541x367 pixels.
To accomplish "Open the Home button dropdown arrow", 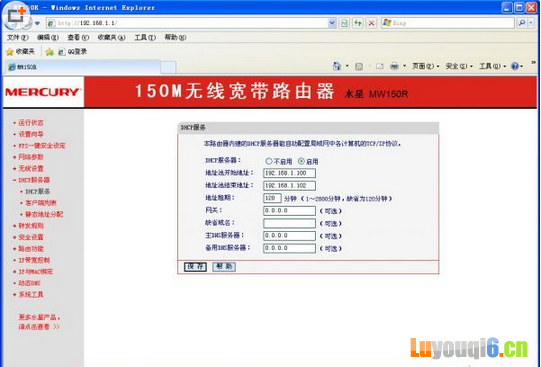I will [347, 66].
